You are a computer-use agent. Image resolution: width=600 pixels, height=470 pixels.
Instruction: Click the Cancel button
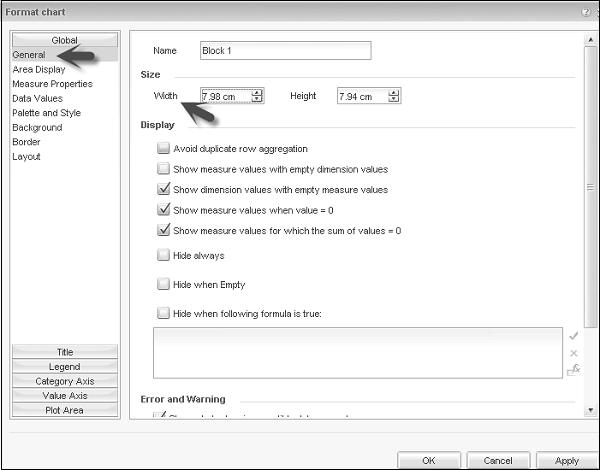(498, 460)
